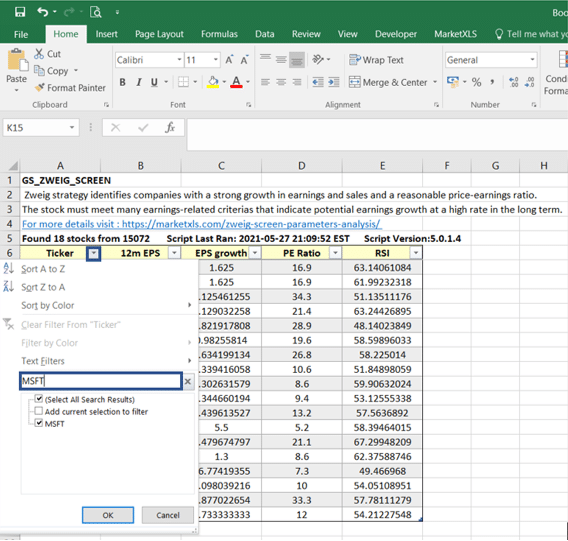Switch to the Data tab
Image resolution: width=568 pixels, height=541 pixels.
[x=265, y=34]
